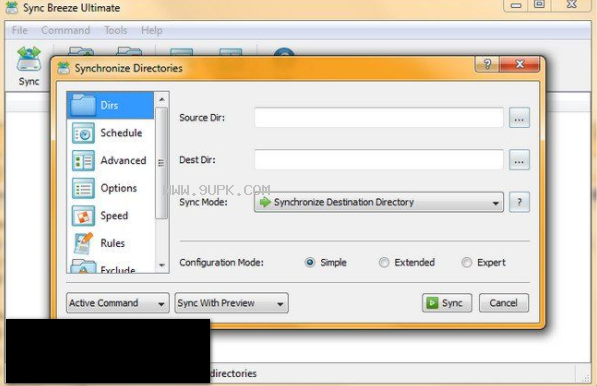
Task: Click the dialog's title bar help button
Action: pos(487,64)
